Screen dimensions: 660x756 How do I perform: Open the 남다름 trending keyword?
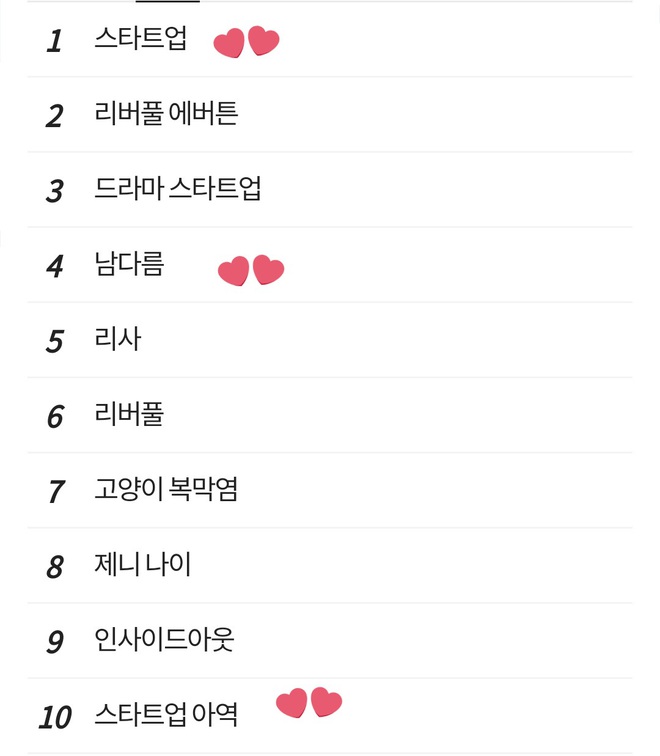[129, 264]
